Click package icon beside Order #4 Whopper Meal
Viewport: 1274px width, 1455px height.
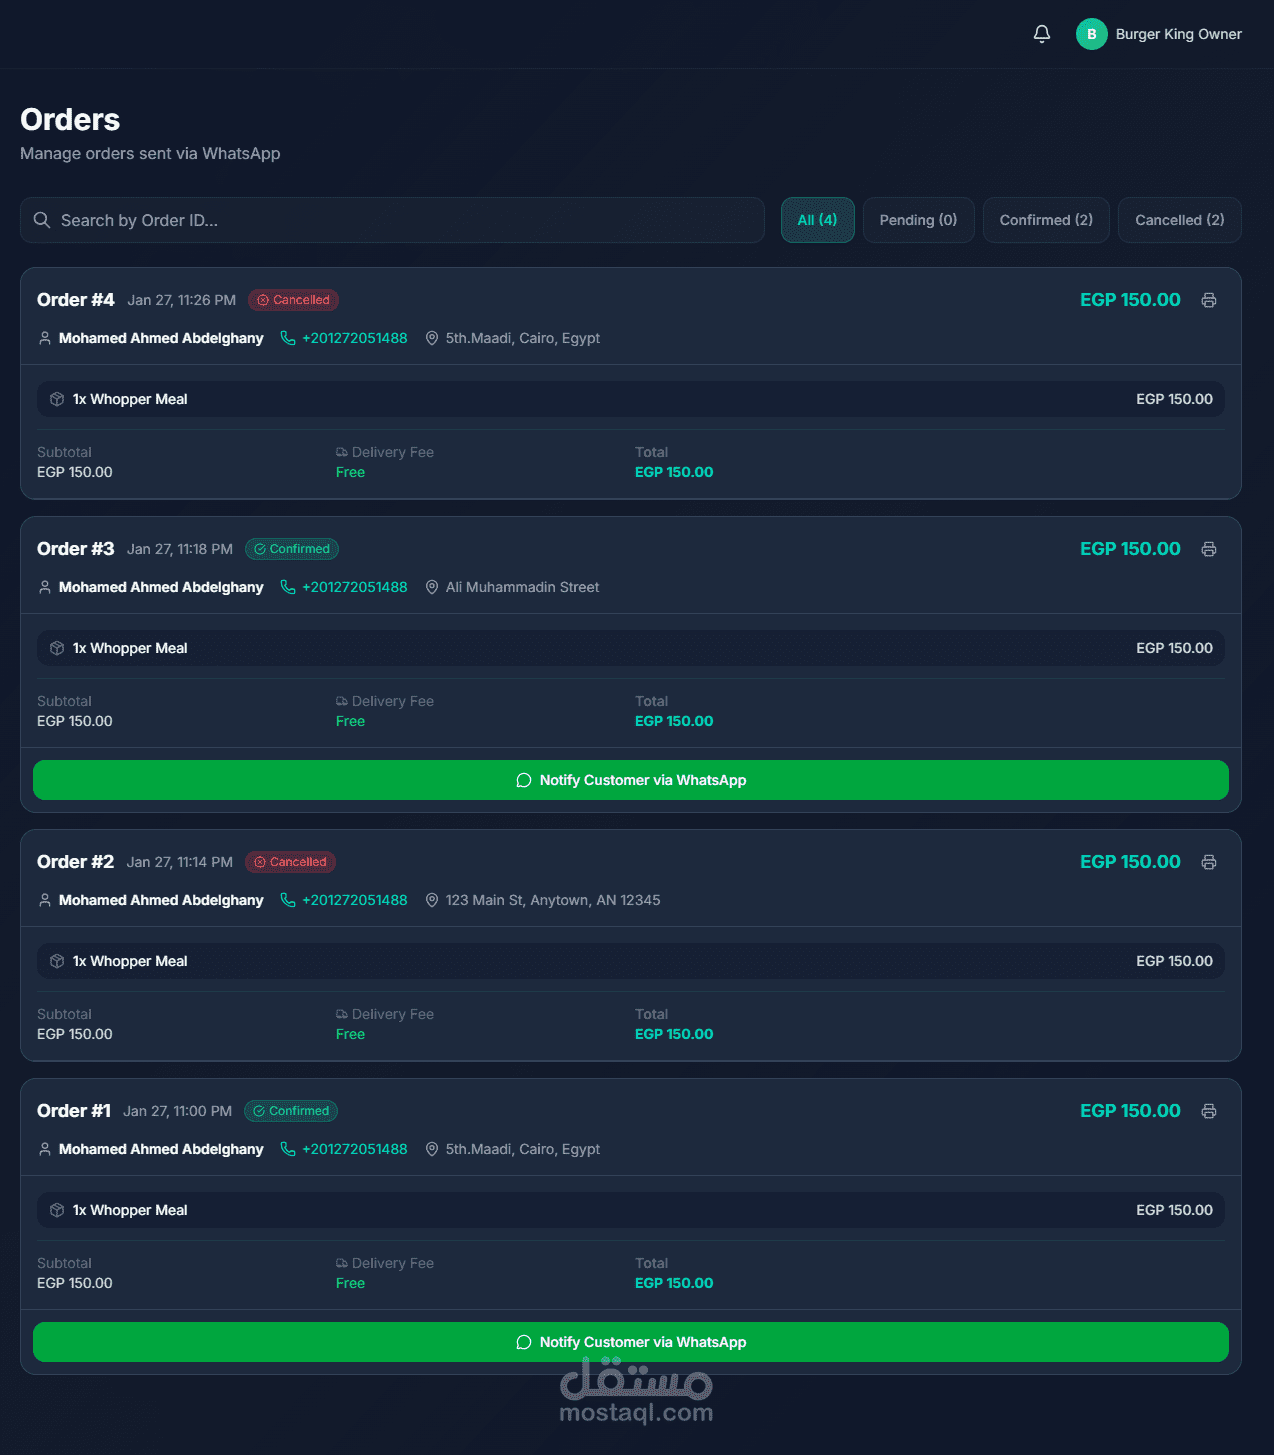(57, 399)
